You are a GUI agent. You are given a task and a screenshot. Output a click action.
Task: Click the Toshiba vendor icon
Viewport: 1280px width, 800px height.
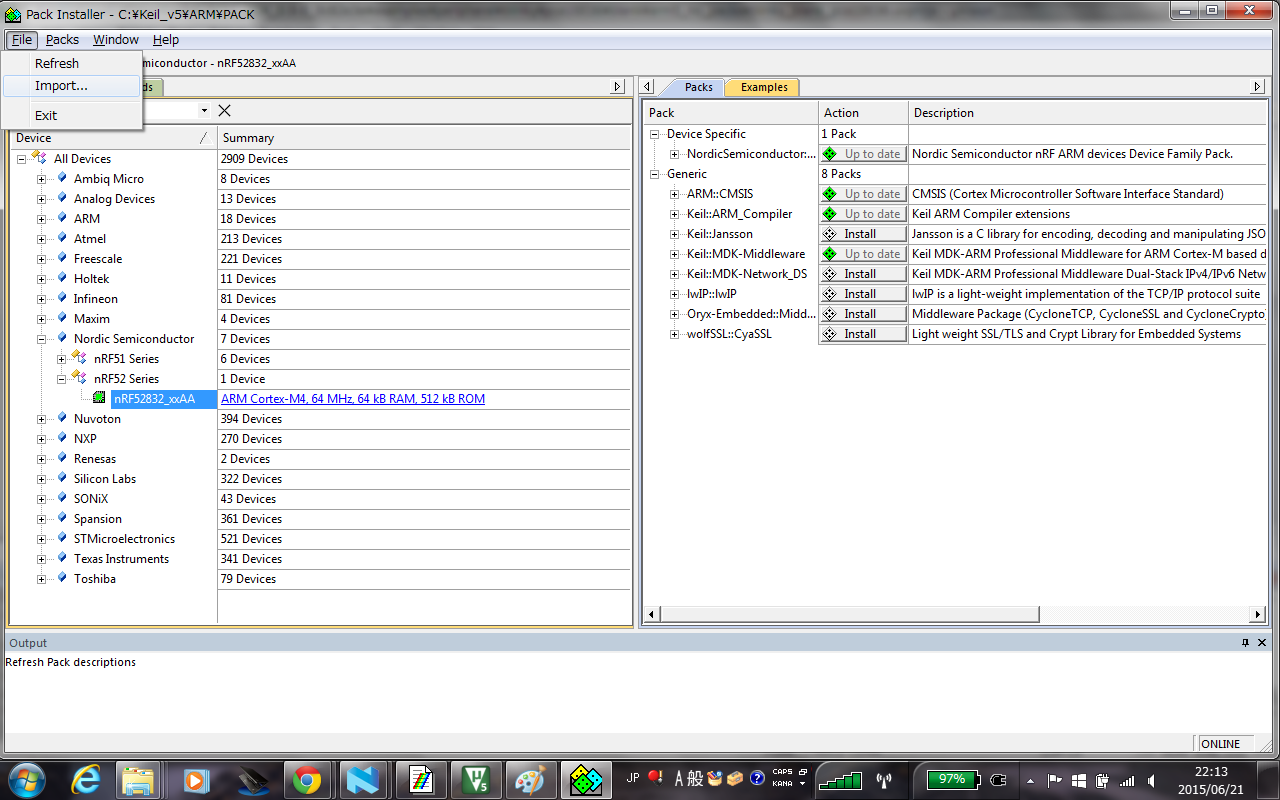62,578
